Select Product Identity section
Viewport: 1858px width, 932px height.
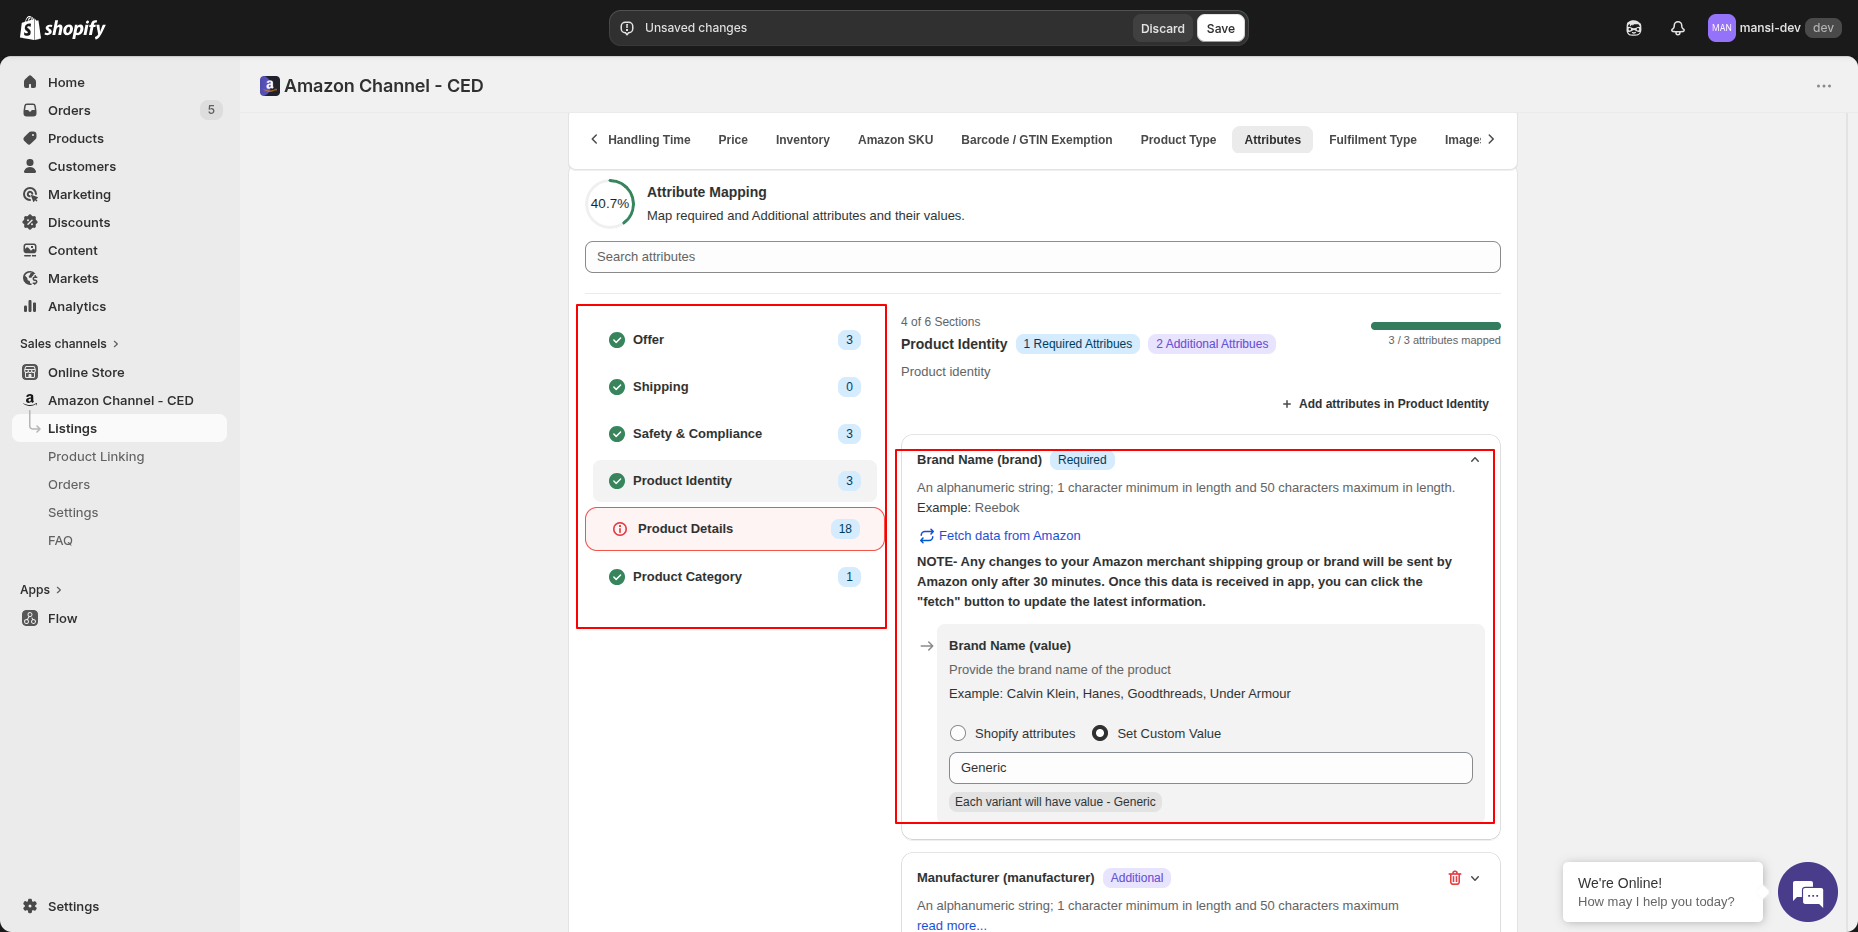734,481
